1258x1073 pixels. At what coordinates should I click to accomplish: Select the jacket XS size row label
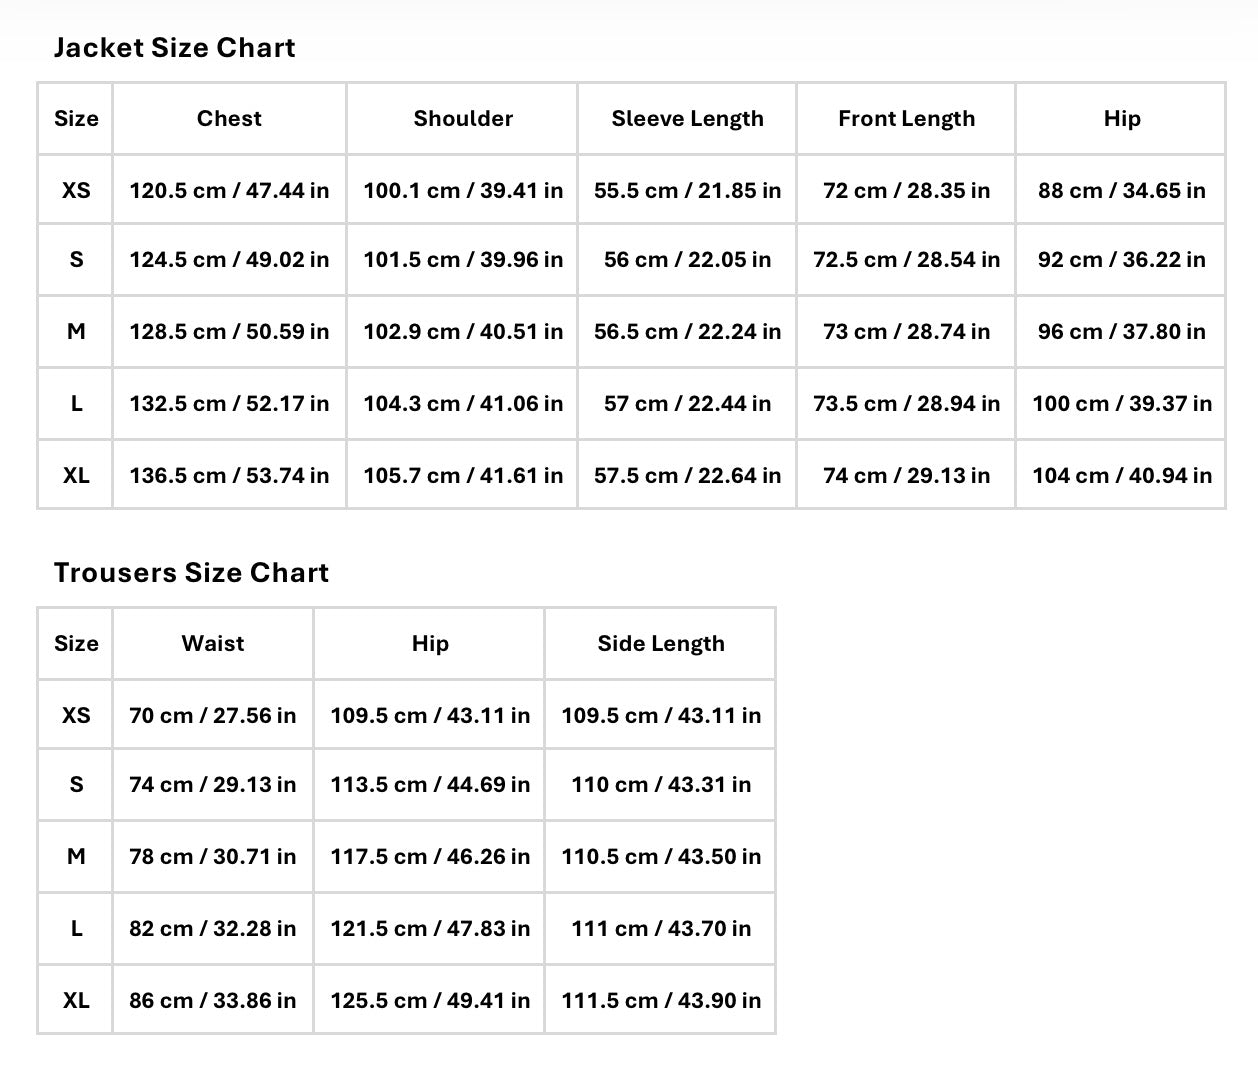(x=76, y=190)
